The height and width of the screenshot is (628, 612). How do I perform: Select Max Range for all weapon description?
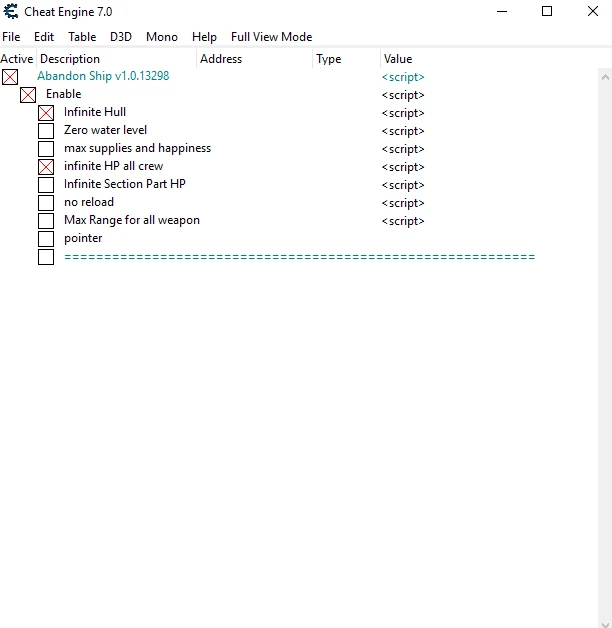click(x=132, y=220)
